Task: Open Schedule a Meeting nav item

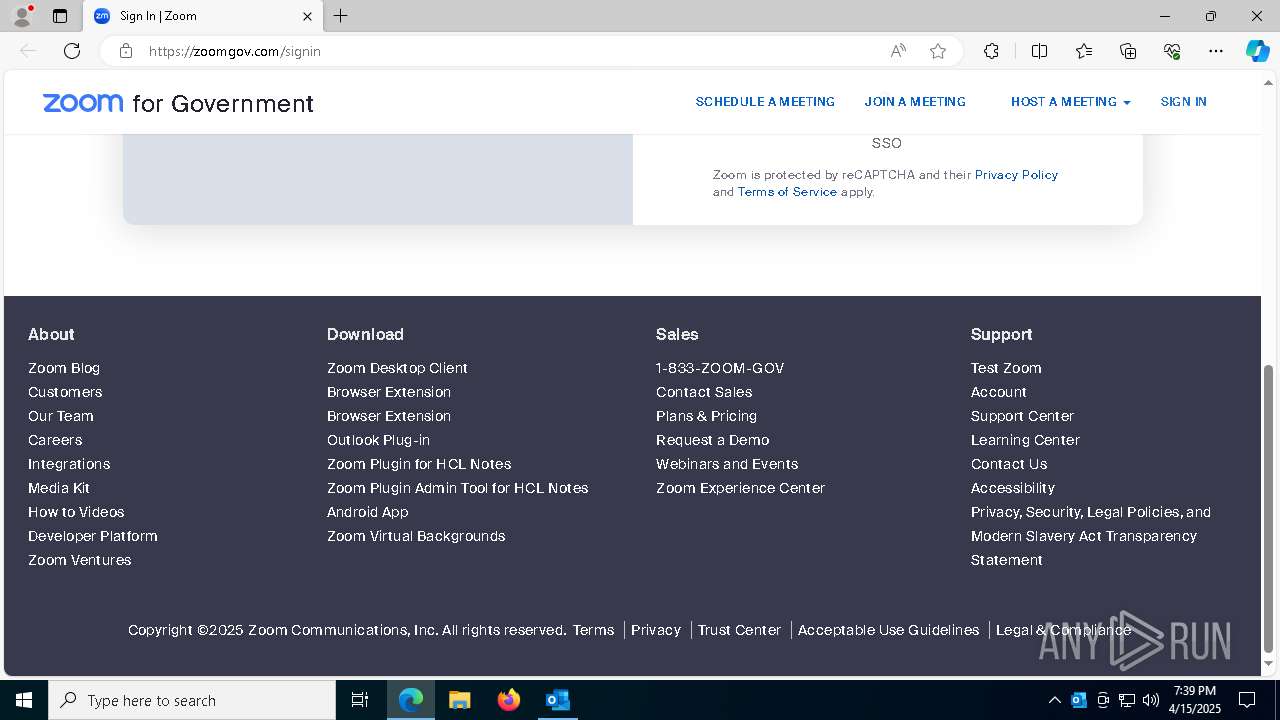Action: (x=765, y=102)
